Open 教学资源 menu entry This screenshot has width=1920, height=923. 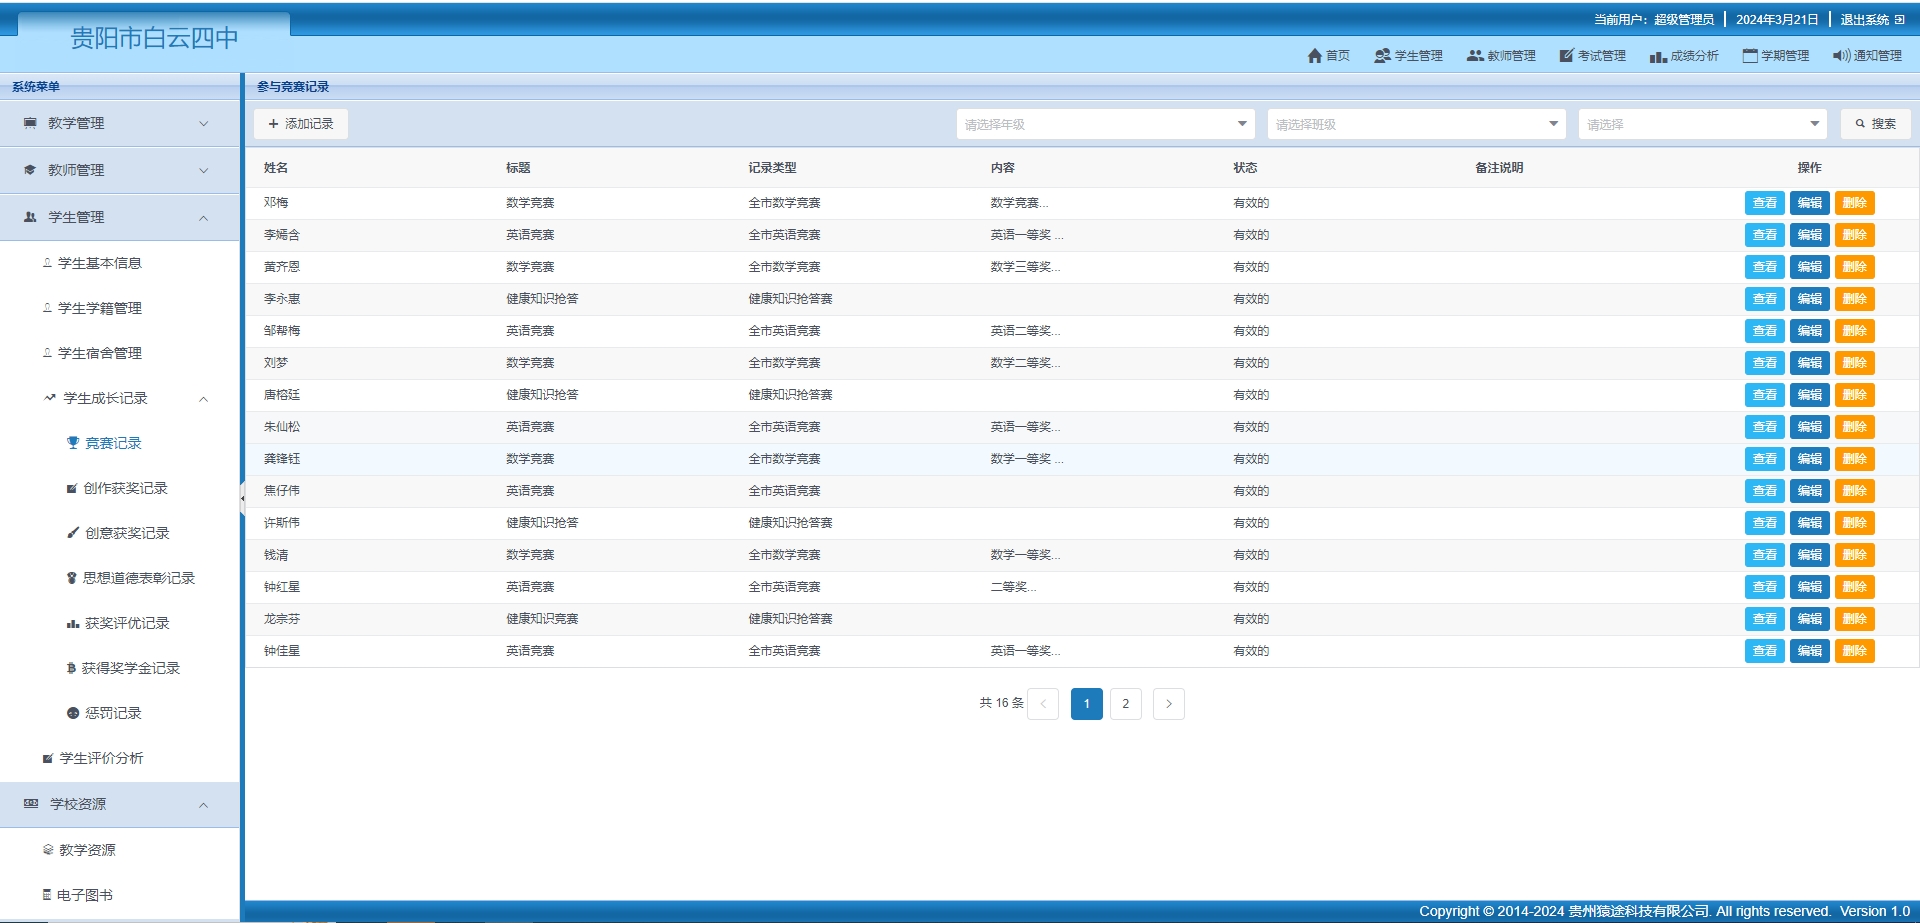coord(87,850)
